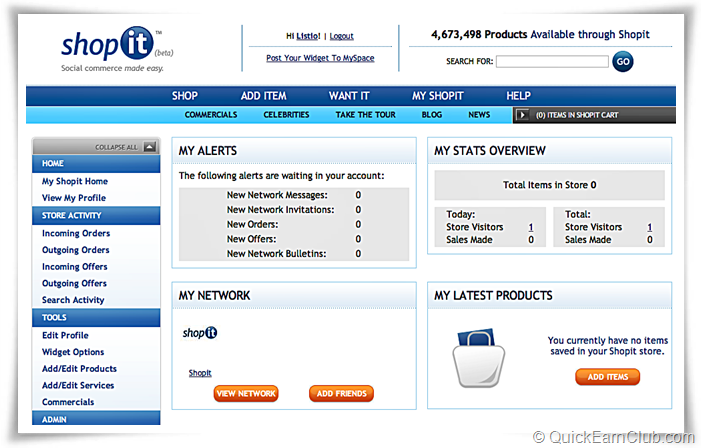This screenshot has width=701, height=448.
Task: Collapse the HOME sidebar section header
Action: [96, 164]
